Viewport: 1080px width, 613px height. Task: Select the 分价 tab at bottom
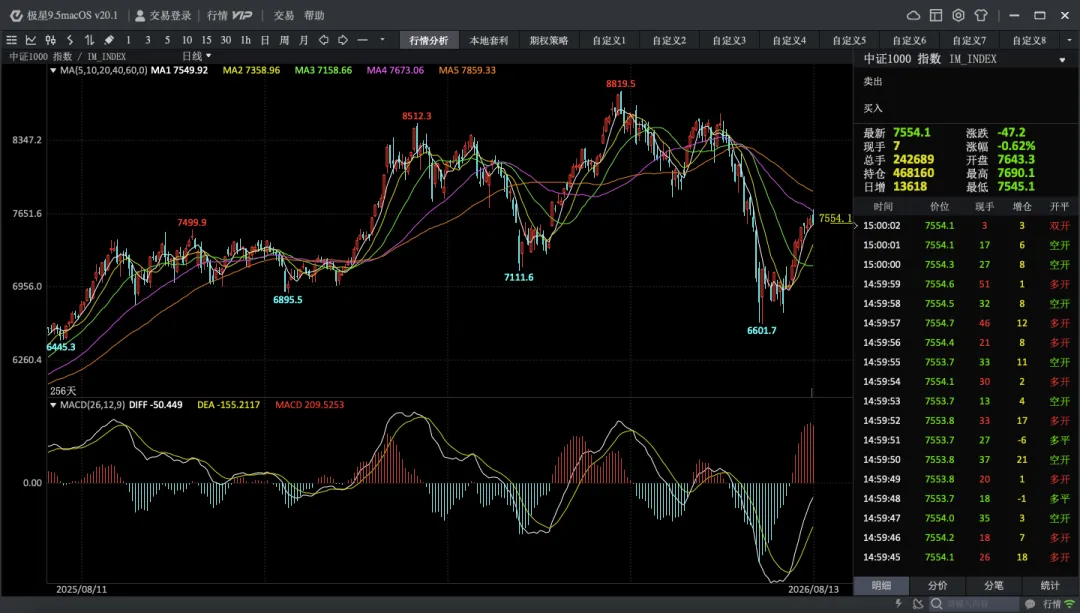pos(937,585)
